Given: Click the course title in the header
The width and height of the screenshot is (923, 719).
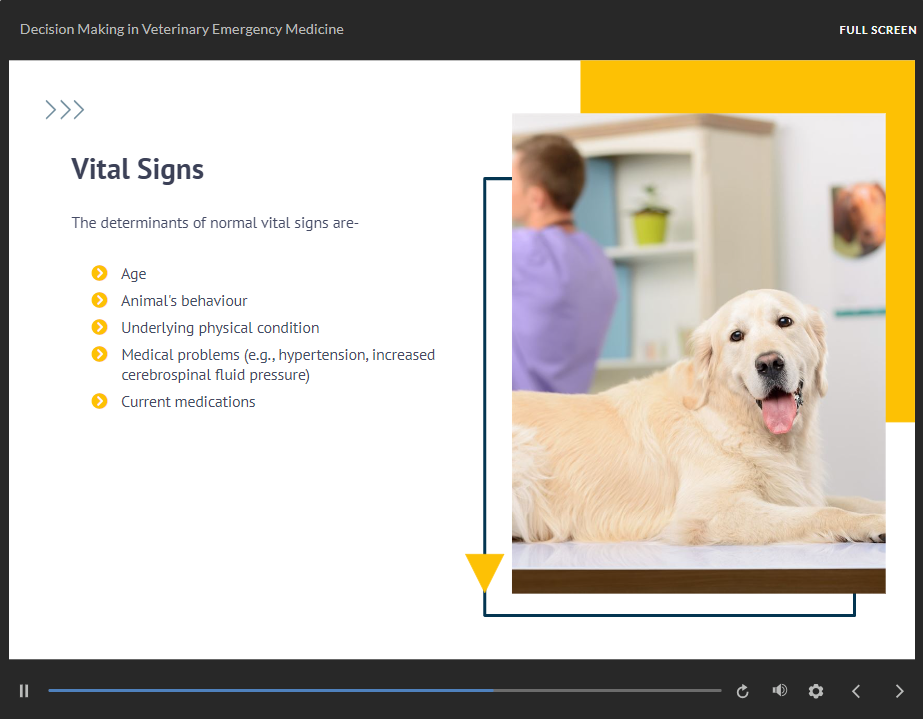Looking at the screenshot, I should (x=181, y=30).
